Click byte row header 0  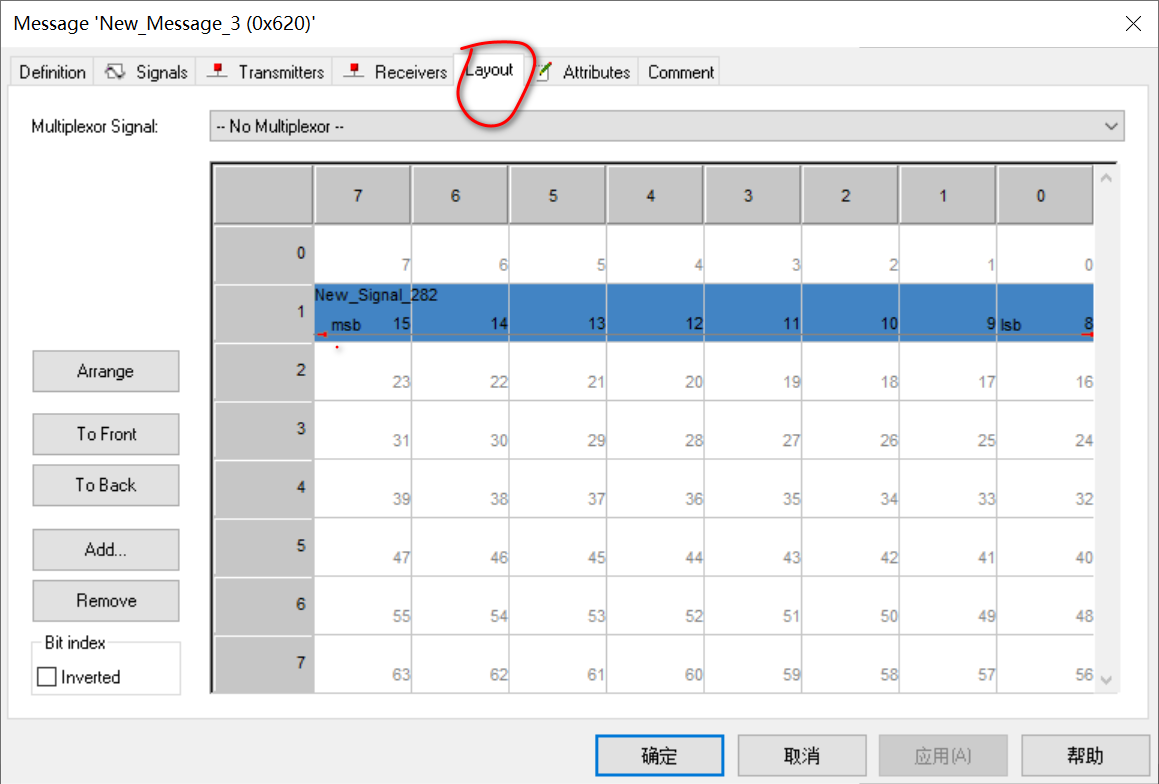[x=264, y=254]
